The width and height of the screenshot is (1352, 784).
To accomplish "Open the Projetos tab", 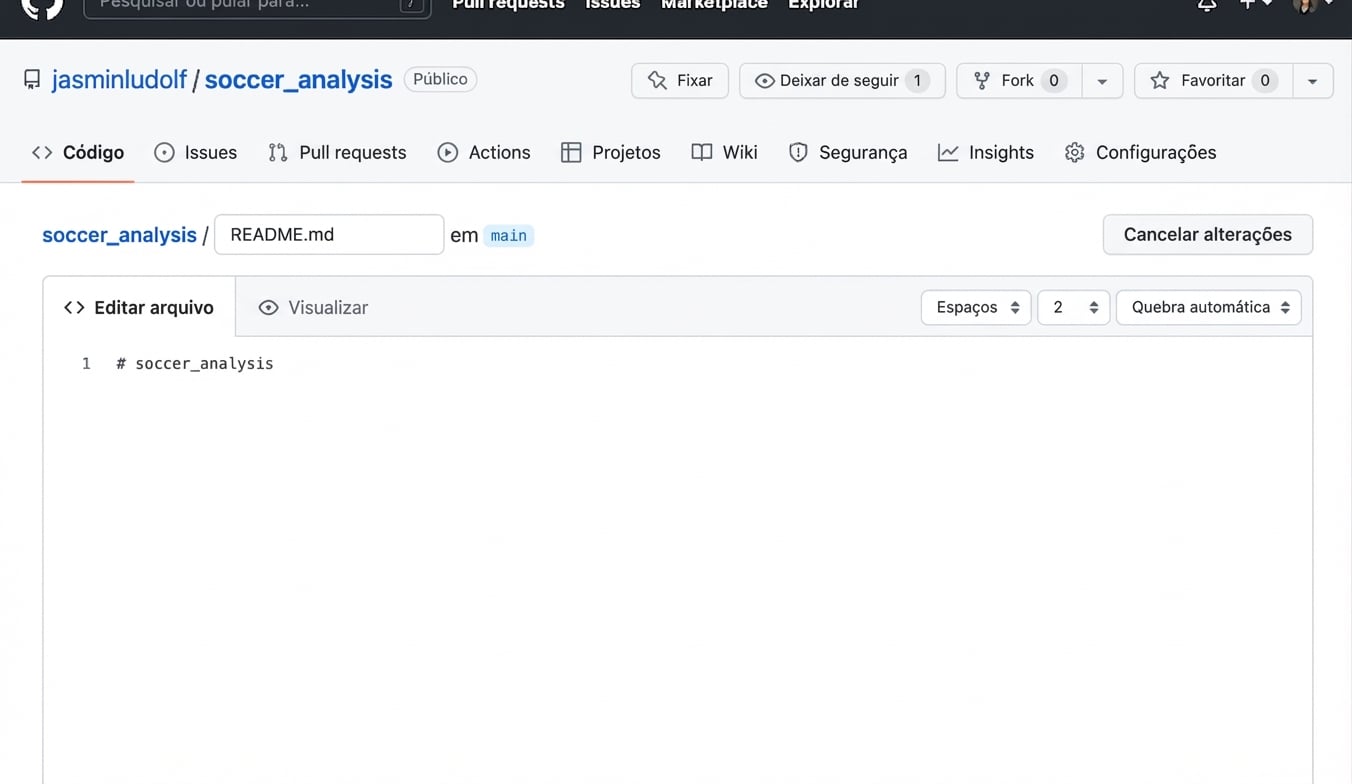I will 611,153.
